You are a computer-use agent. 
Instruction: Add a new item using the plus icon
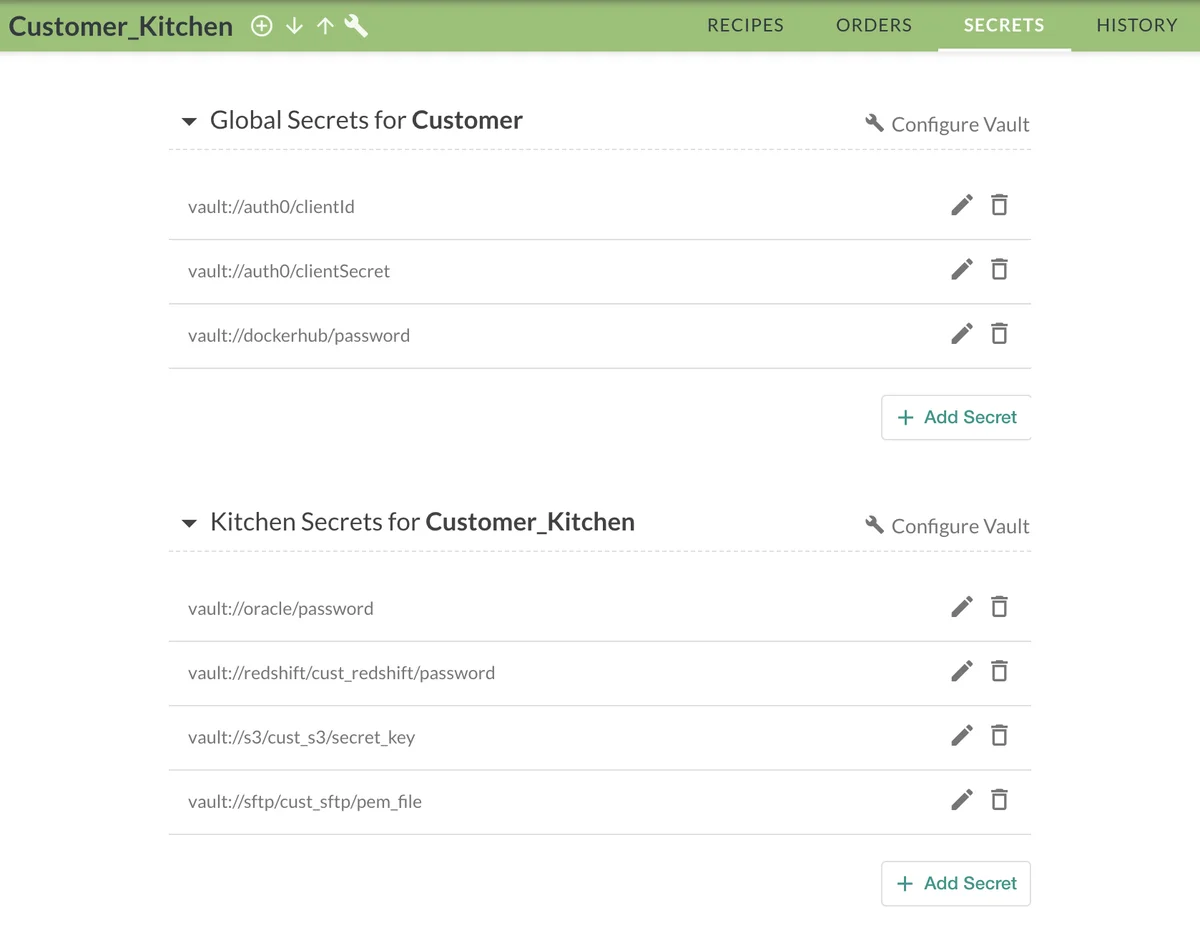pyautogui.click(x=261, y=26)
